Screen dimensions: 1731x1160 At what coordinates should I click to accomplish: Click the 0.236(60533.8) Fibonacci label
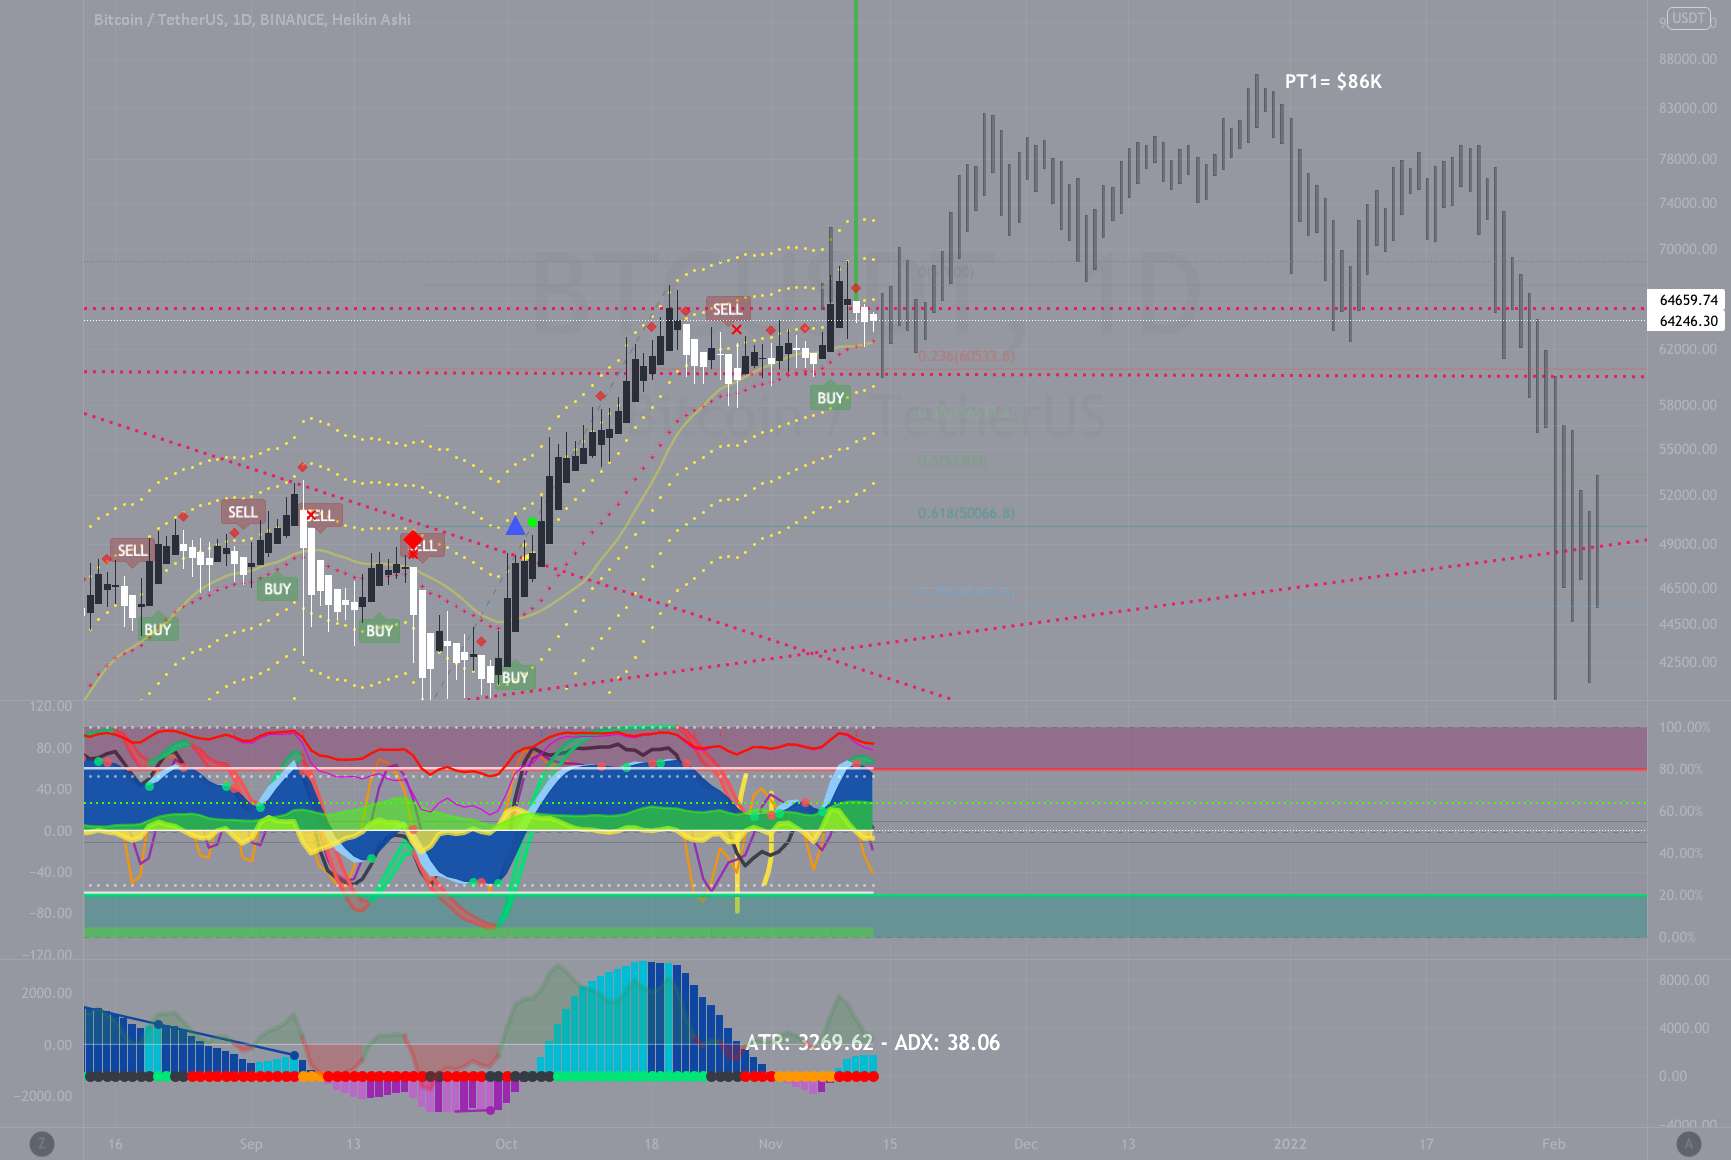966,356
